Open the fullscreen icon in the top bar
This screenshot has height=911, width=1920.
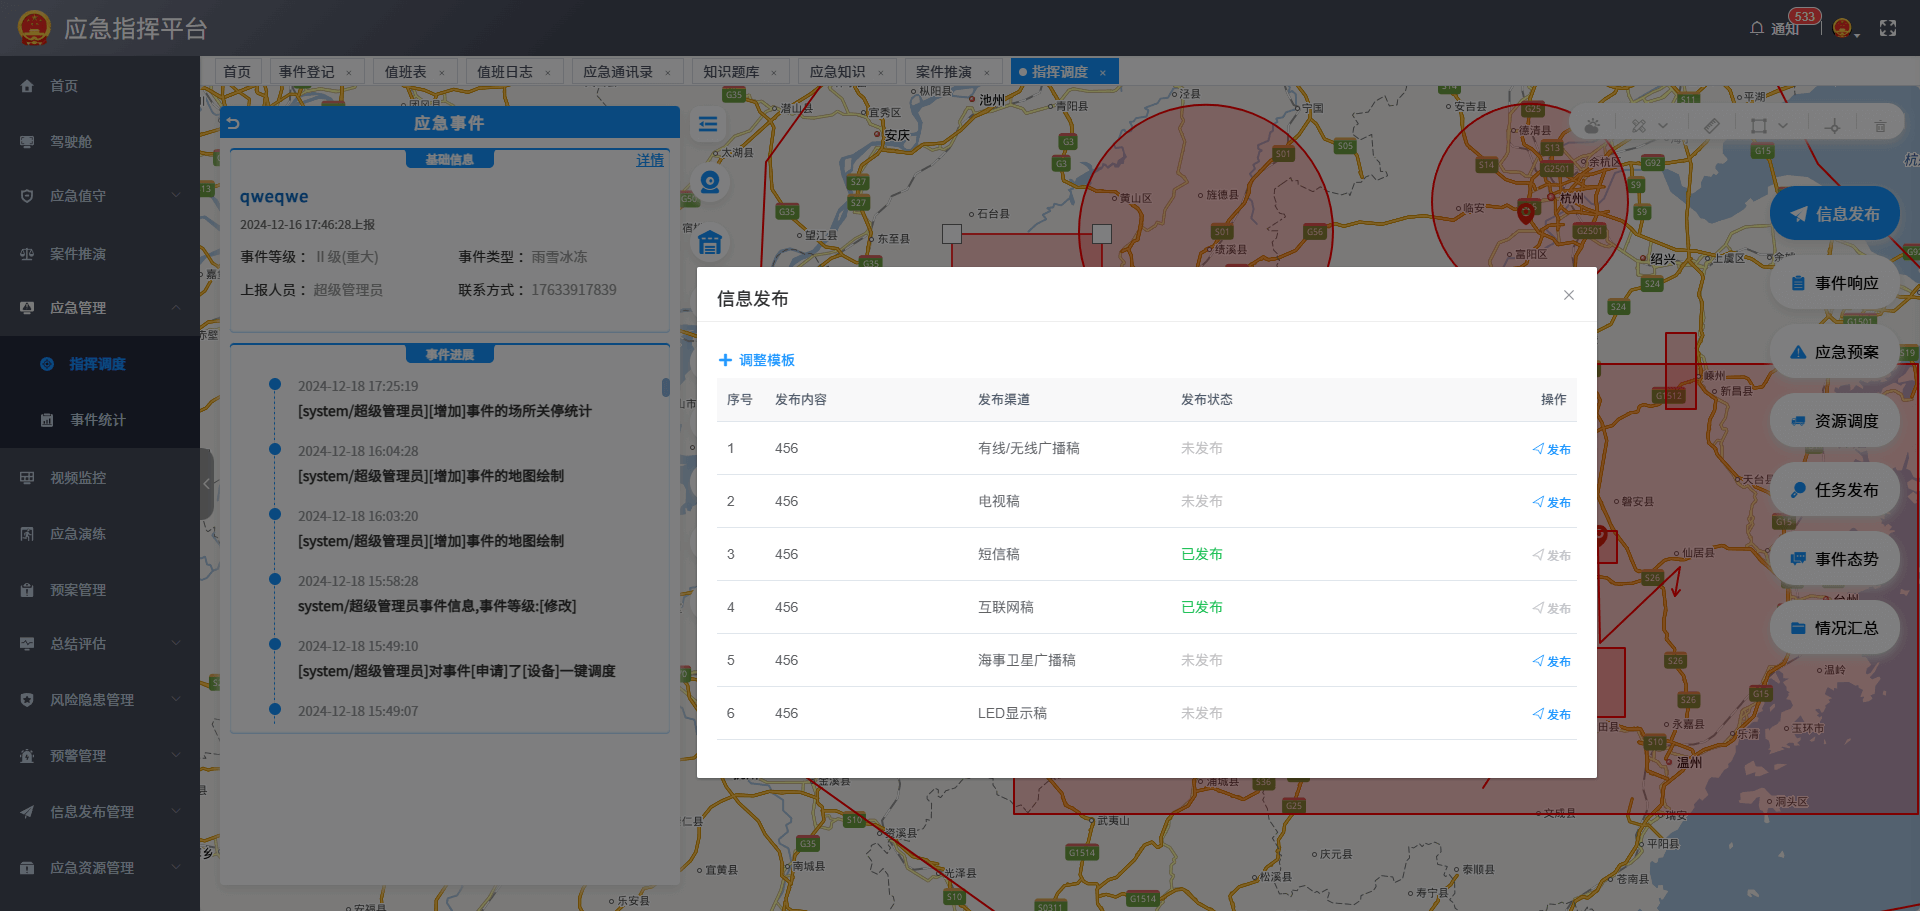click(1888, 27)
